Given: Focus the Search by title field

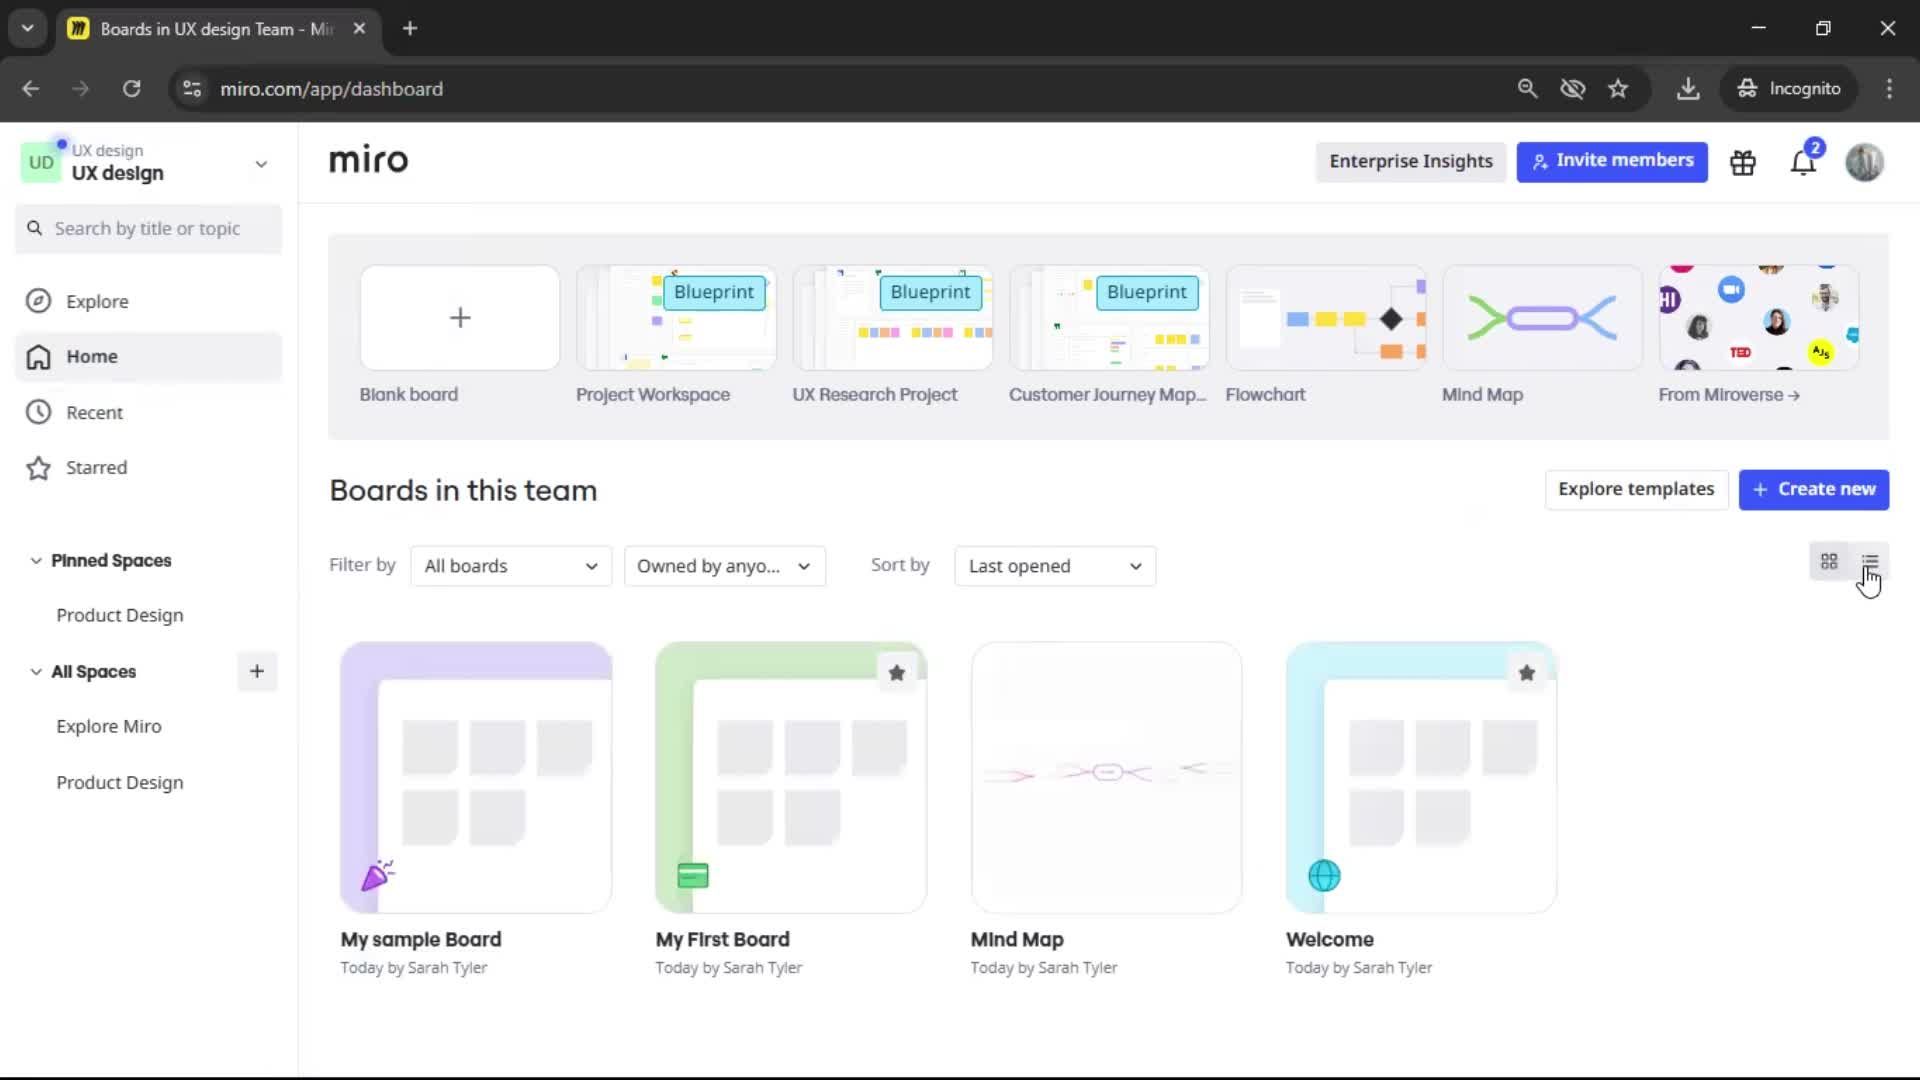Looking at the screenshot, I should 148,229.
